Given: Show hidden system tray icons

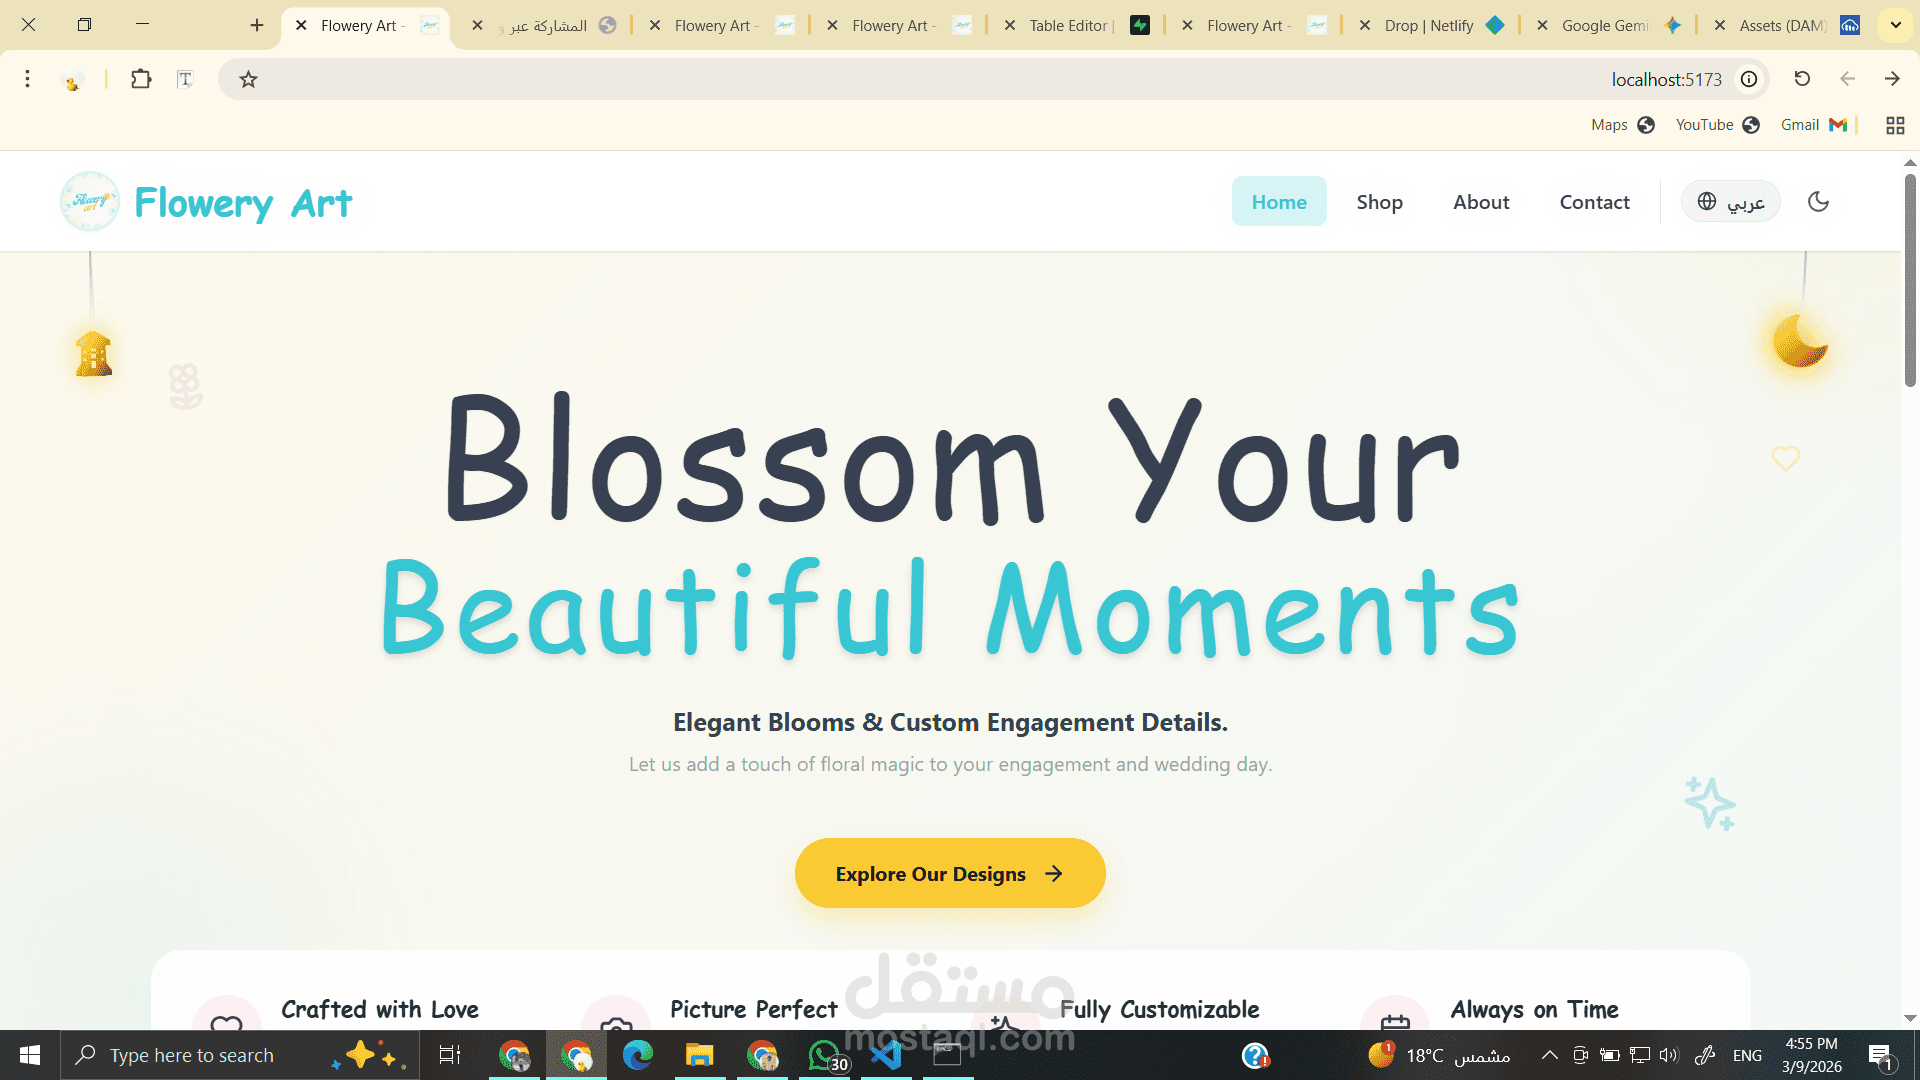Looking at the screenshot, I should [1549, 1055].
